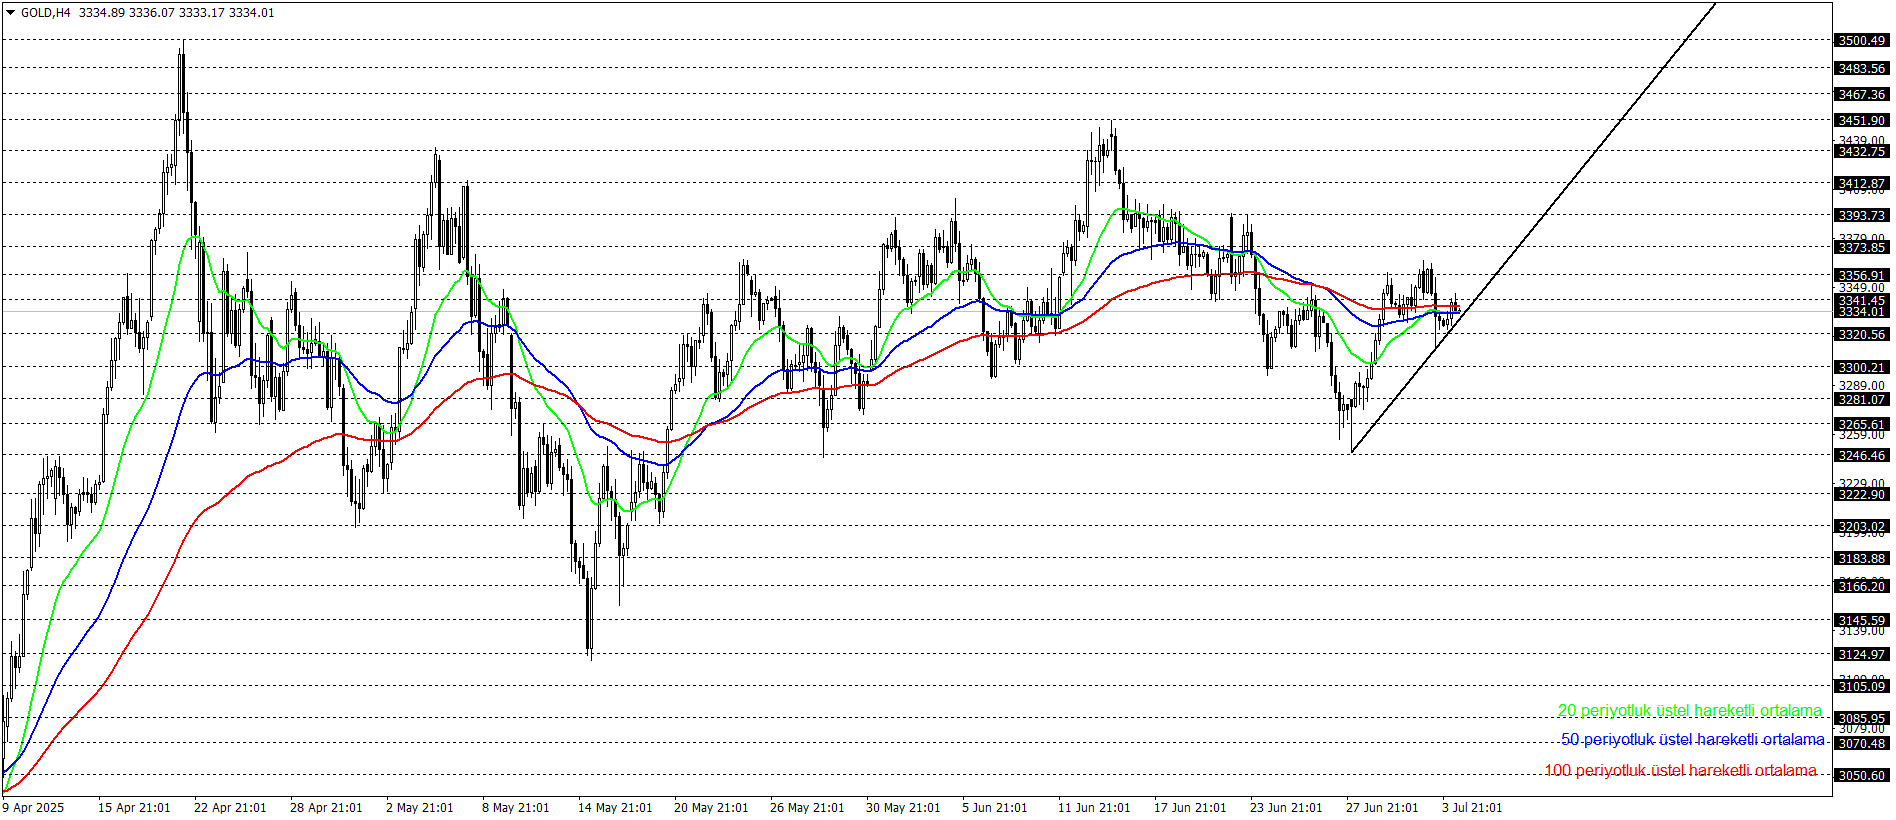
Task: Select the 3300.21 price level label
Action: tap(1862, 368)
